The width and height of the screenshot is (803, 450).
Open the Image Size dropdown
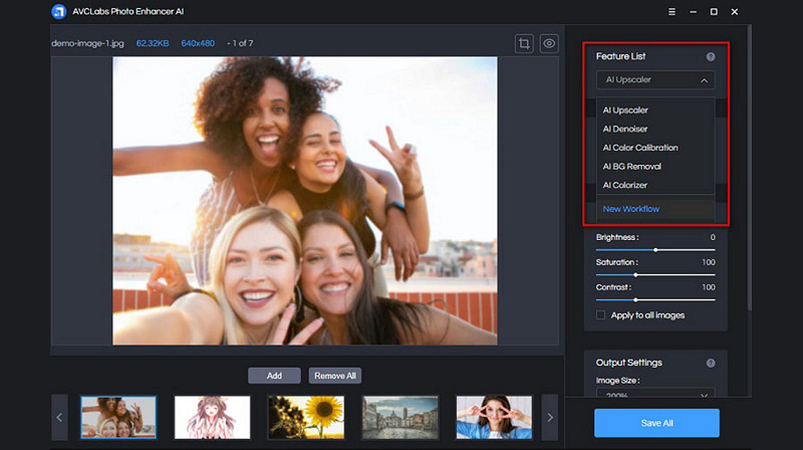tap(656, 393)
